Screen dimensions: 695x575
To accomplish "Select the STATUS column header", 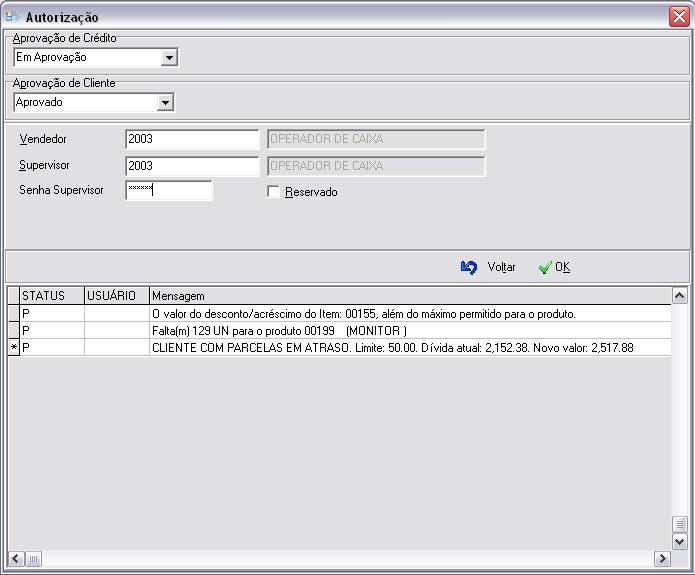I will 52,296.
